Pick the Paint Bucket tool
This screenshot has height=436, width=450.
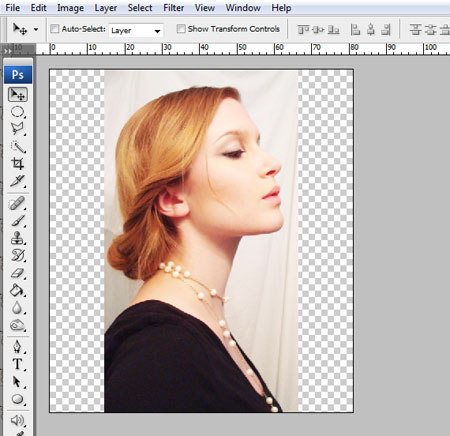(x=18, y=290)
